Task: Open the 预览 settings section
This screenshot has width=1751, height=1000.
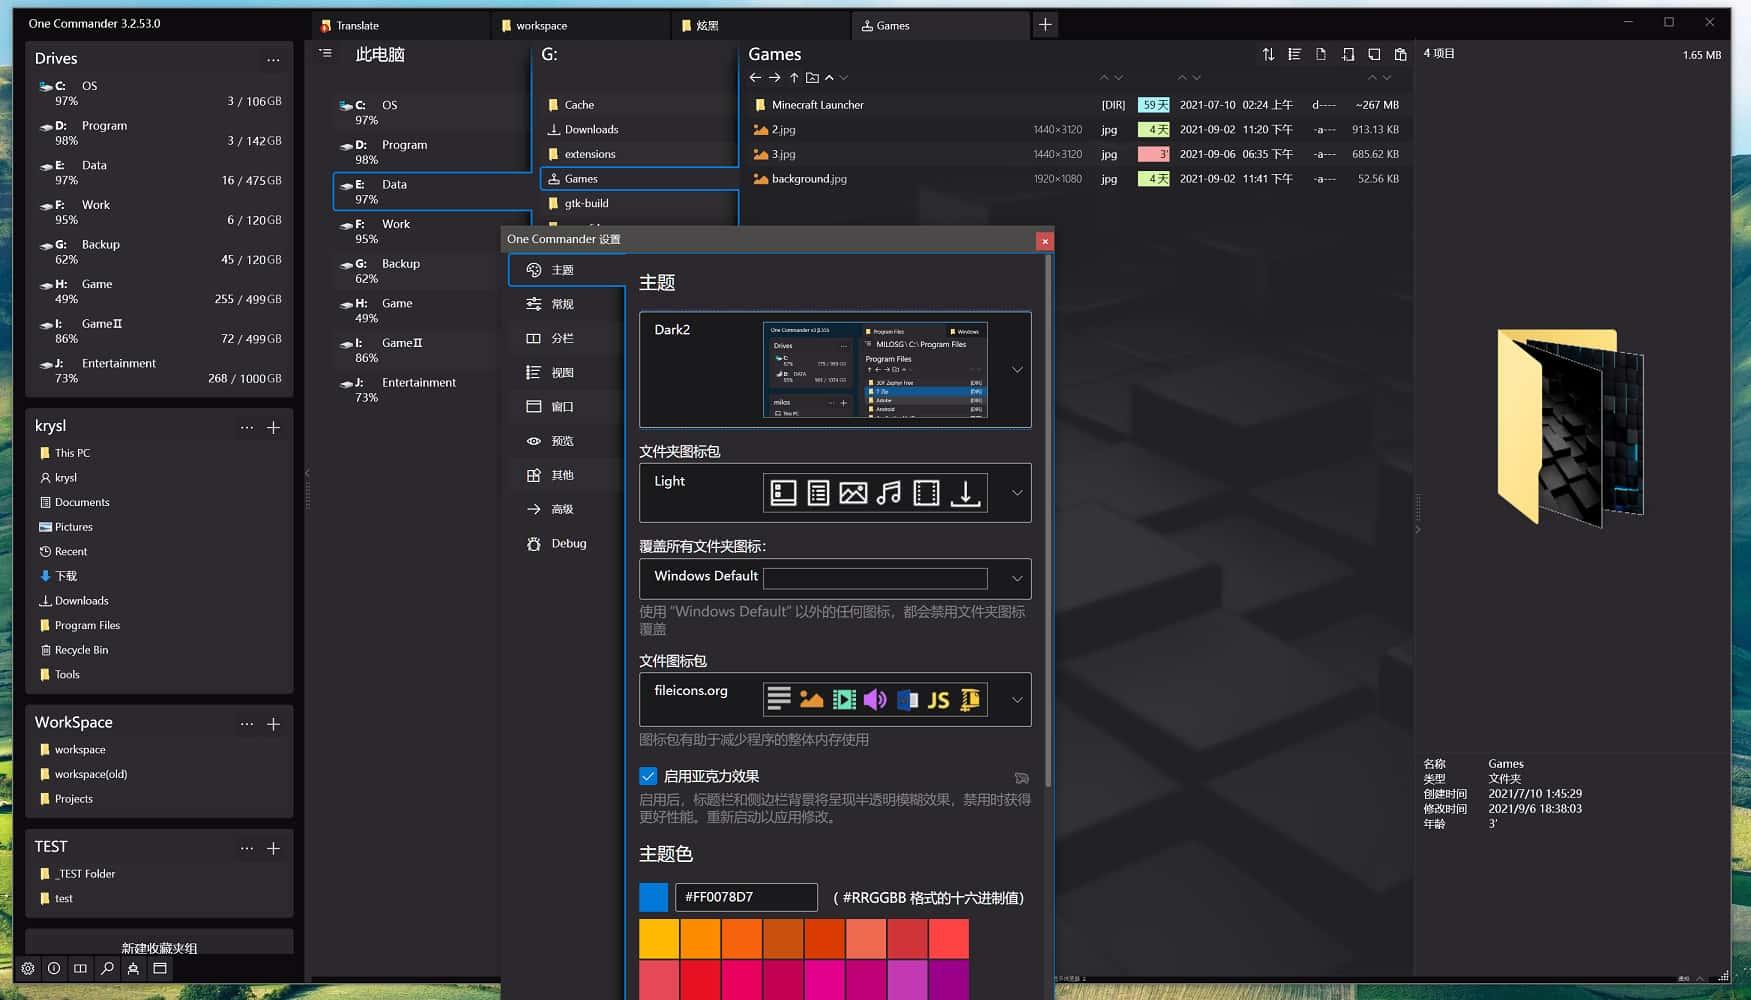Action: click(562, 441)
